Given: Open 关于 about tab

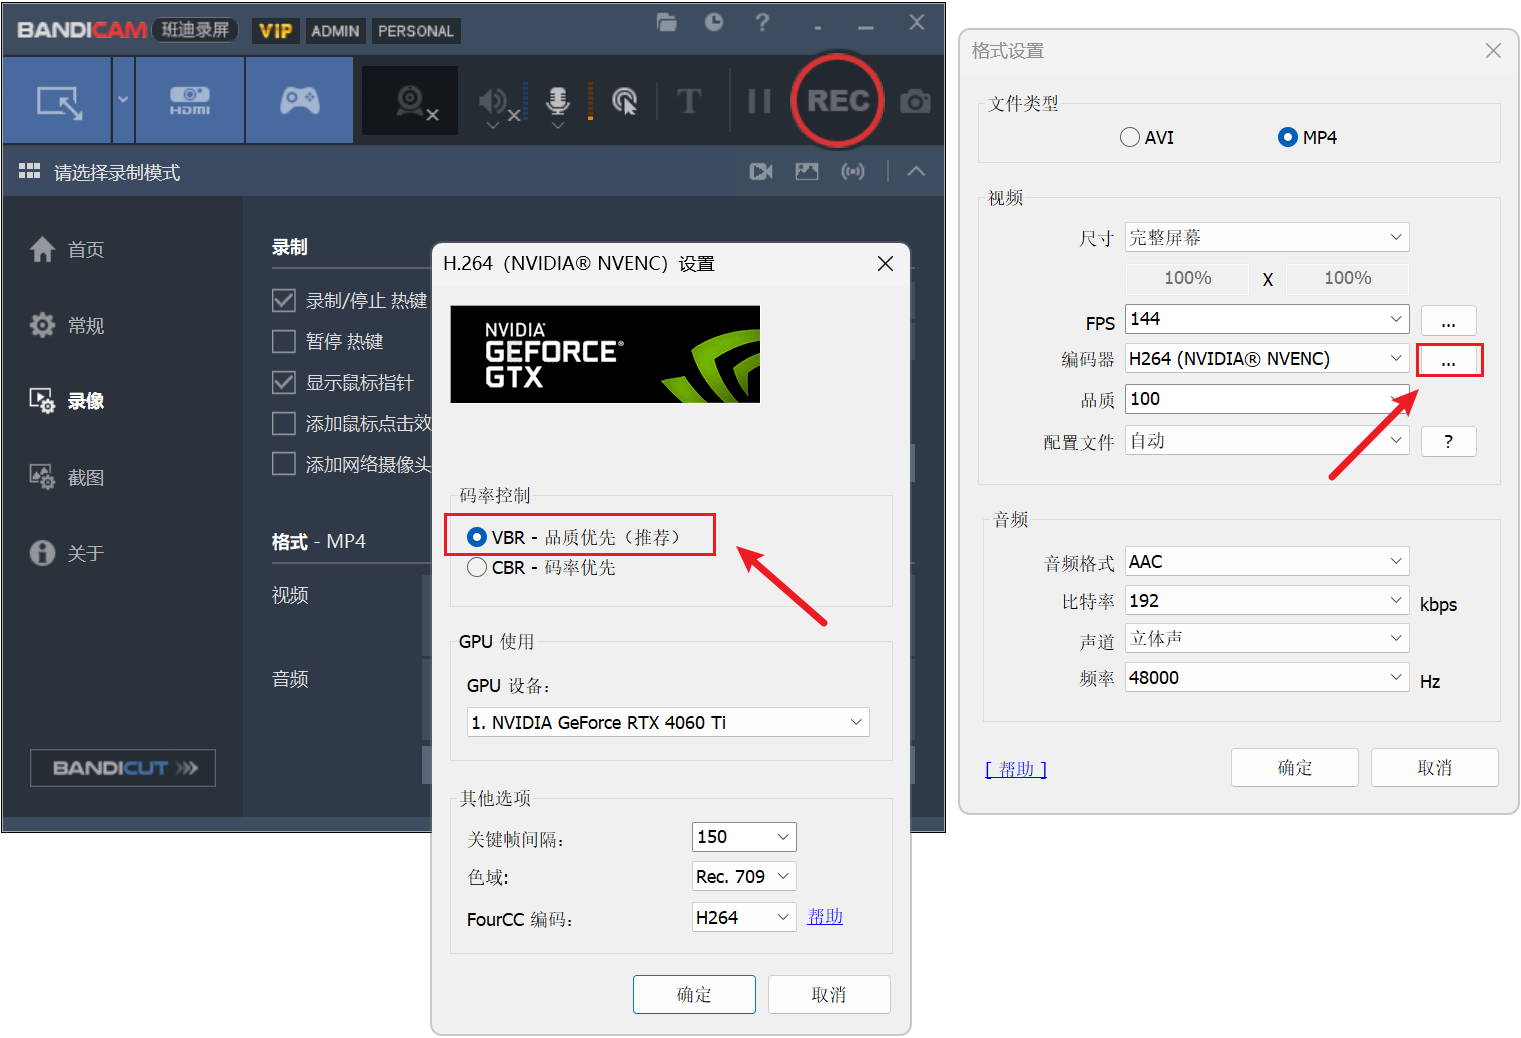Looking at the screenshot, I should [67, 553].
